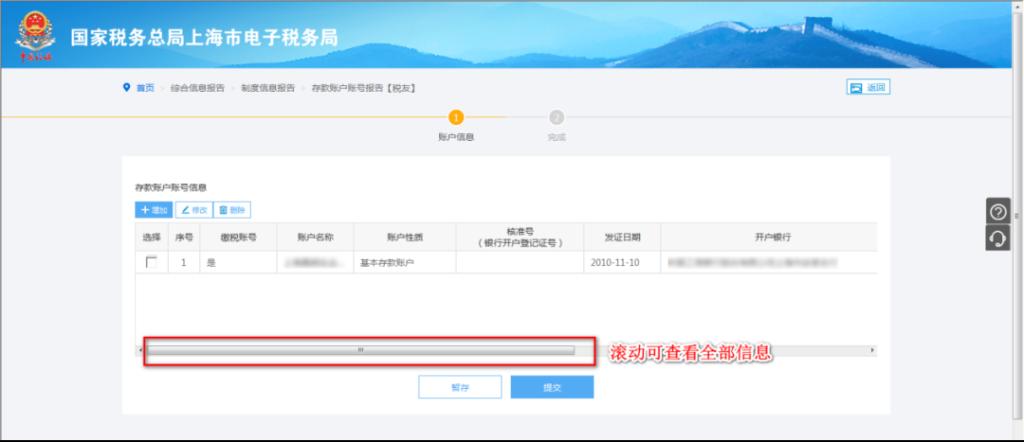Select step 2 完成 circle
Screen dimensions: 1024x442
[557, 117]
